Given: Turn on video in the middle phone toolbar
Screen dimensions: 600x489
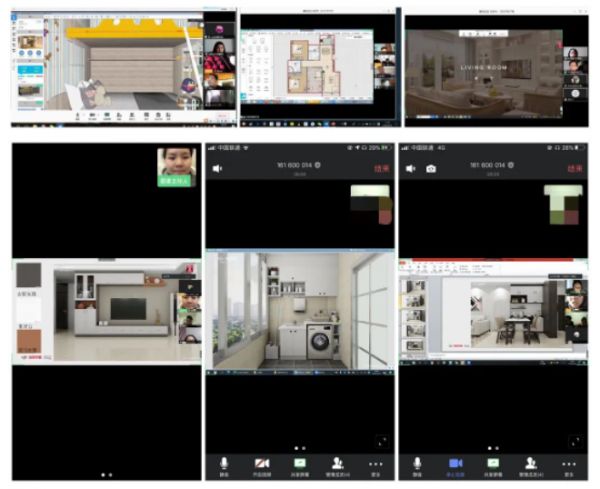Looking at the screenshot, I should [x=262, y=464].
